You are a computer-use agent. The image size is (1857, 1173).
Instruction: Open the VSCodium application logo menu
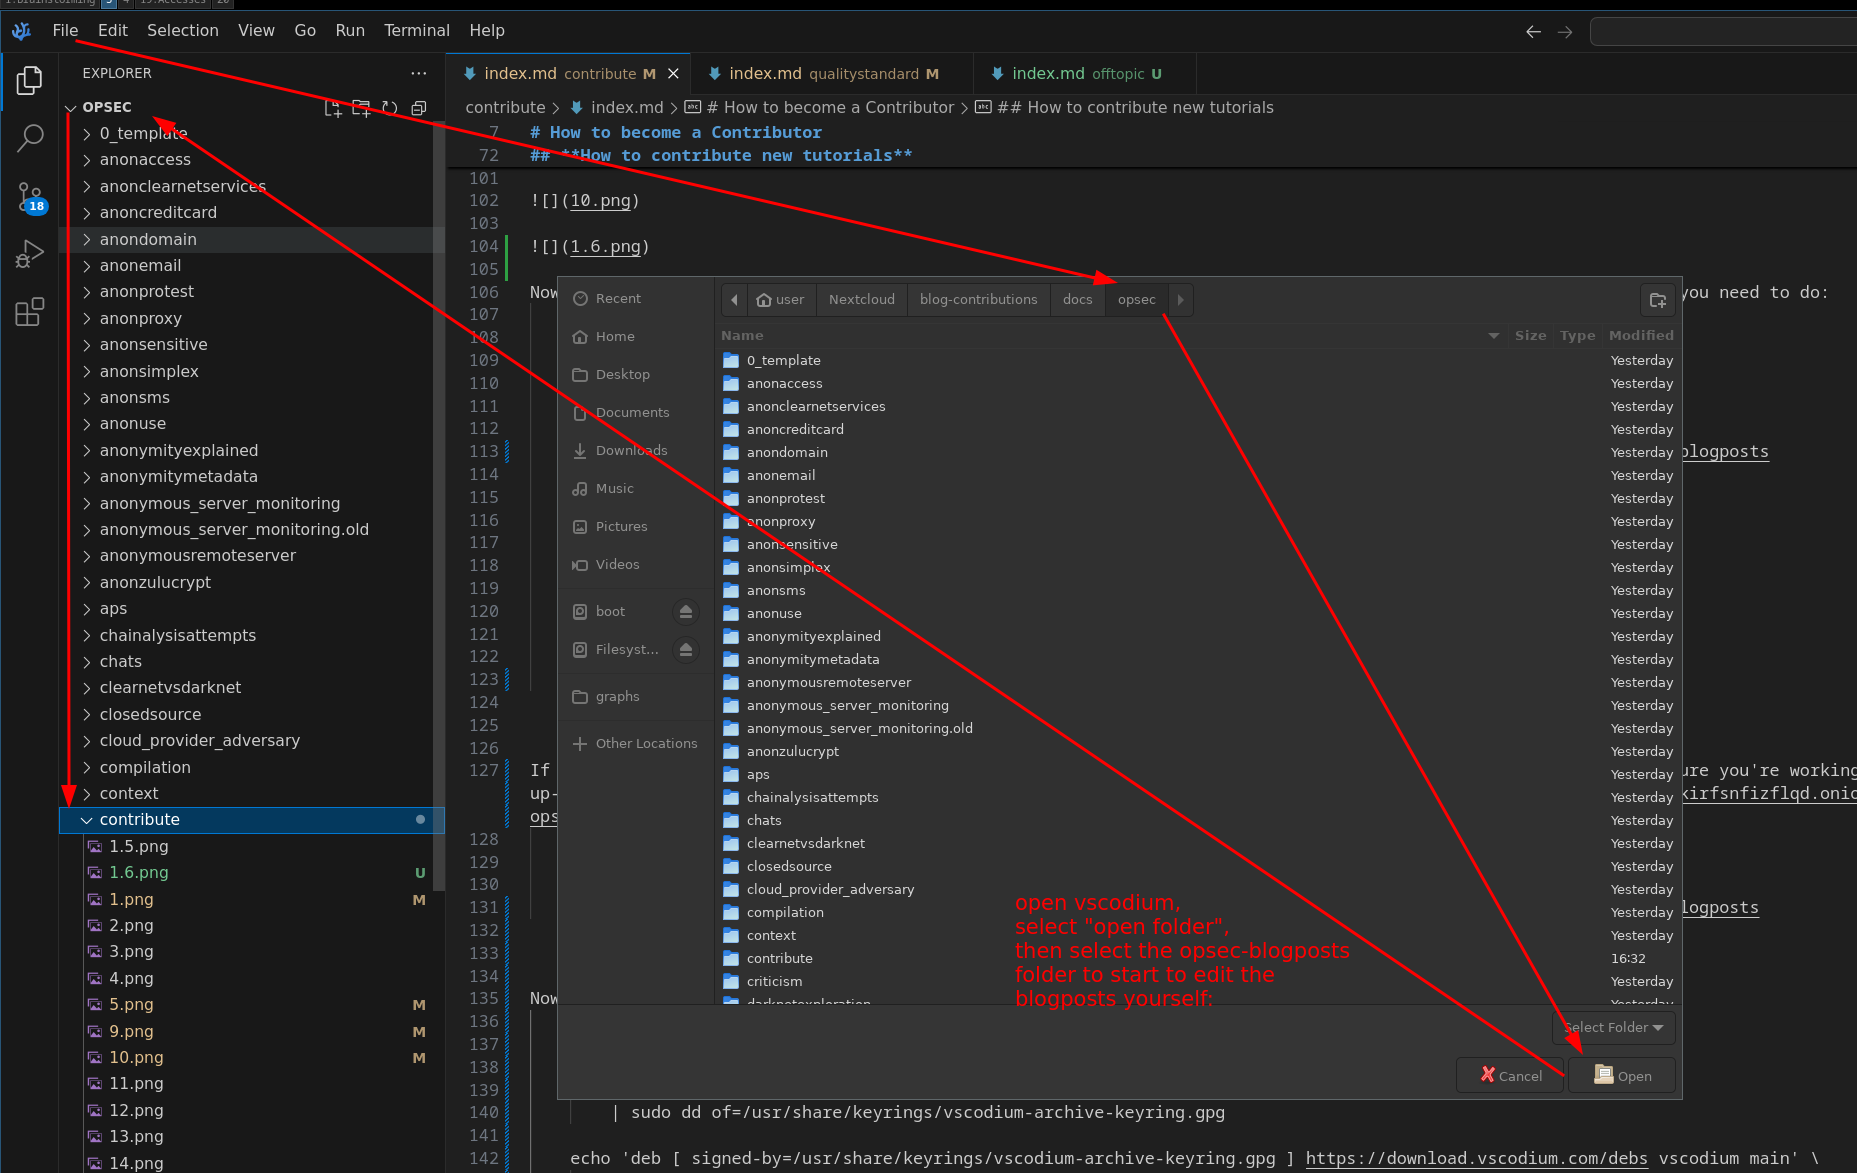pyautogui.click(x=22, y=31)
